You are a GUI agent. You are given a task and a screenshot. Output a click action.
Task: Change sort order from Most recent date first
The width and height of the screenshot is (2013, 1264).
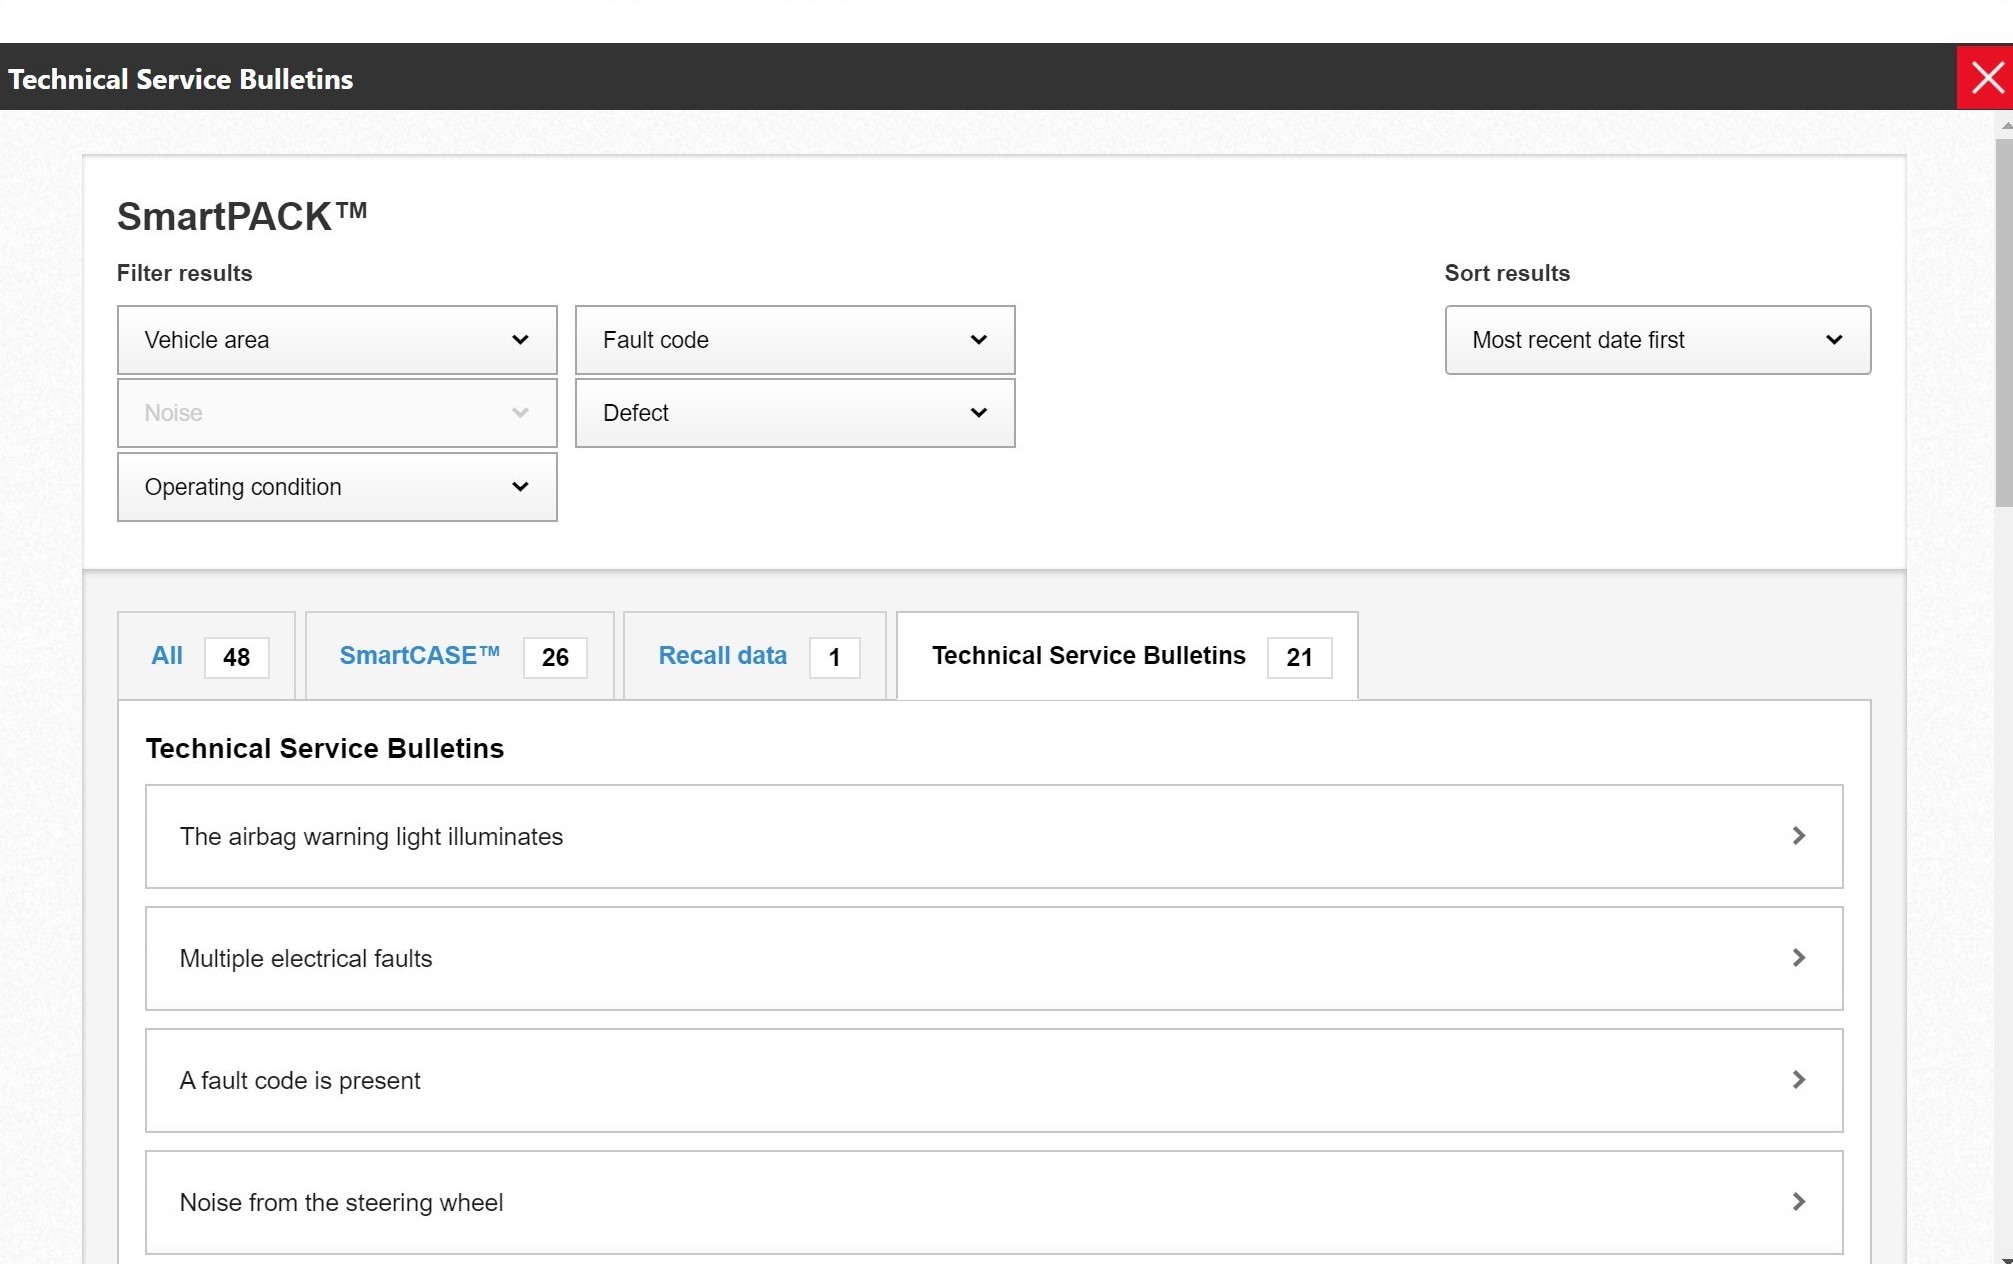click(1657, 340)
